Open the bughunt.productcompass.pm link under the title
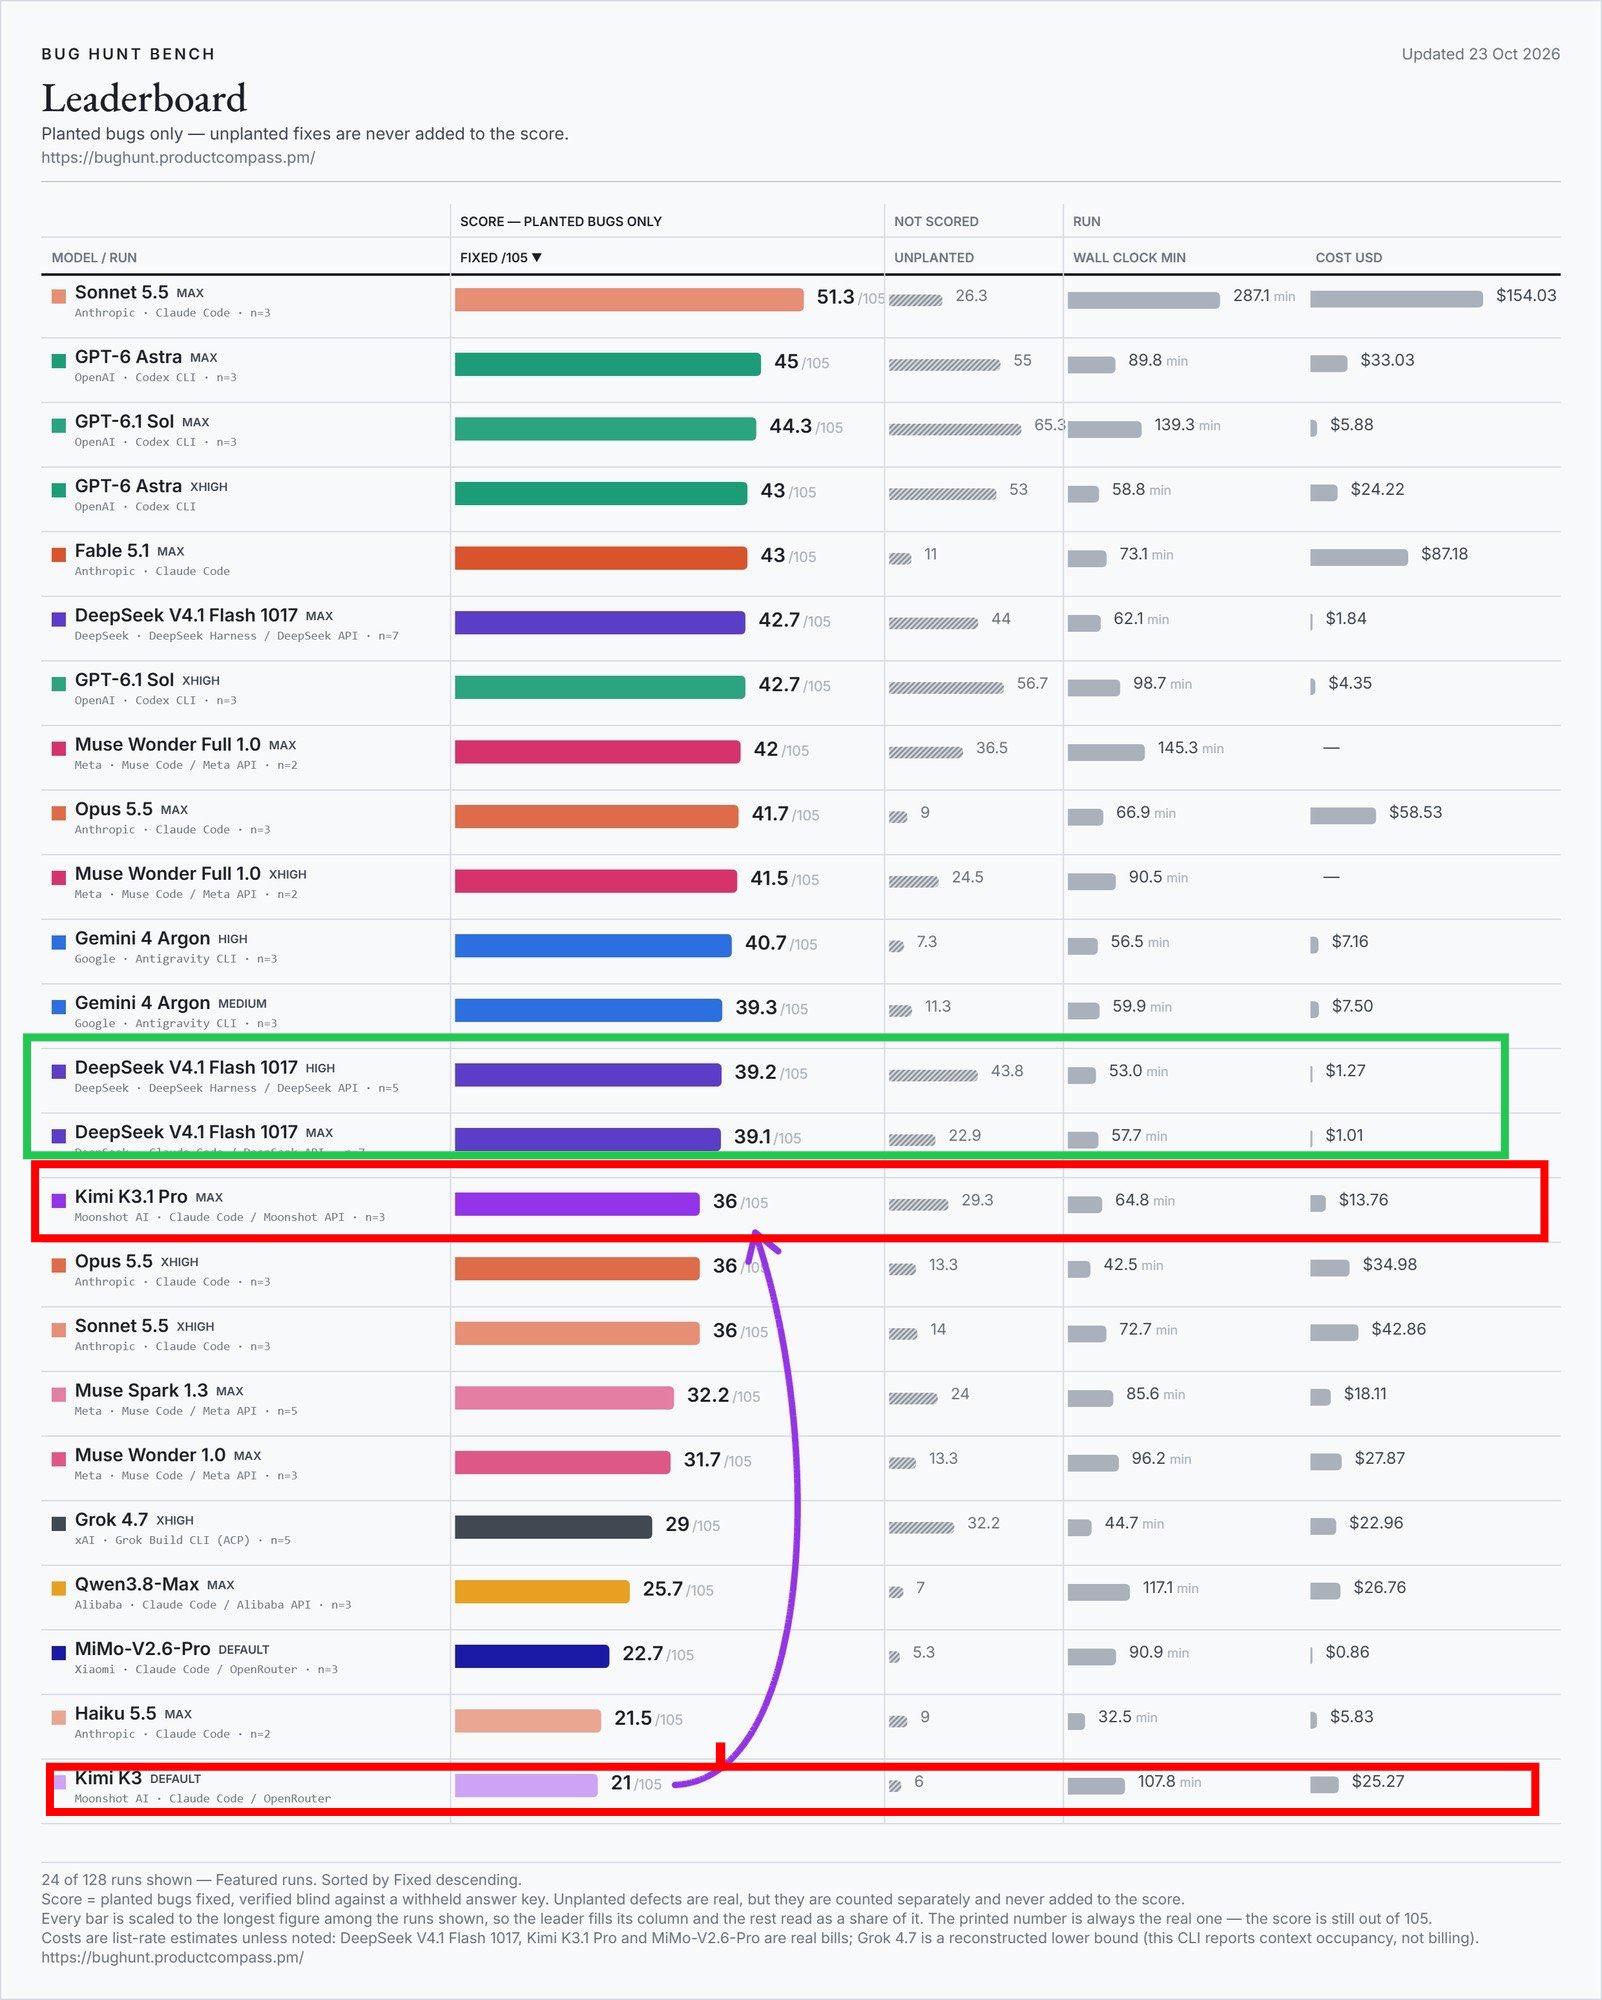Image resolution: width=1602 pixels, height=2000 pixels. pyautogui.click(x=178, y=157)
